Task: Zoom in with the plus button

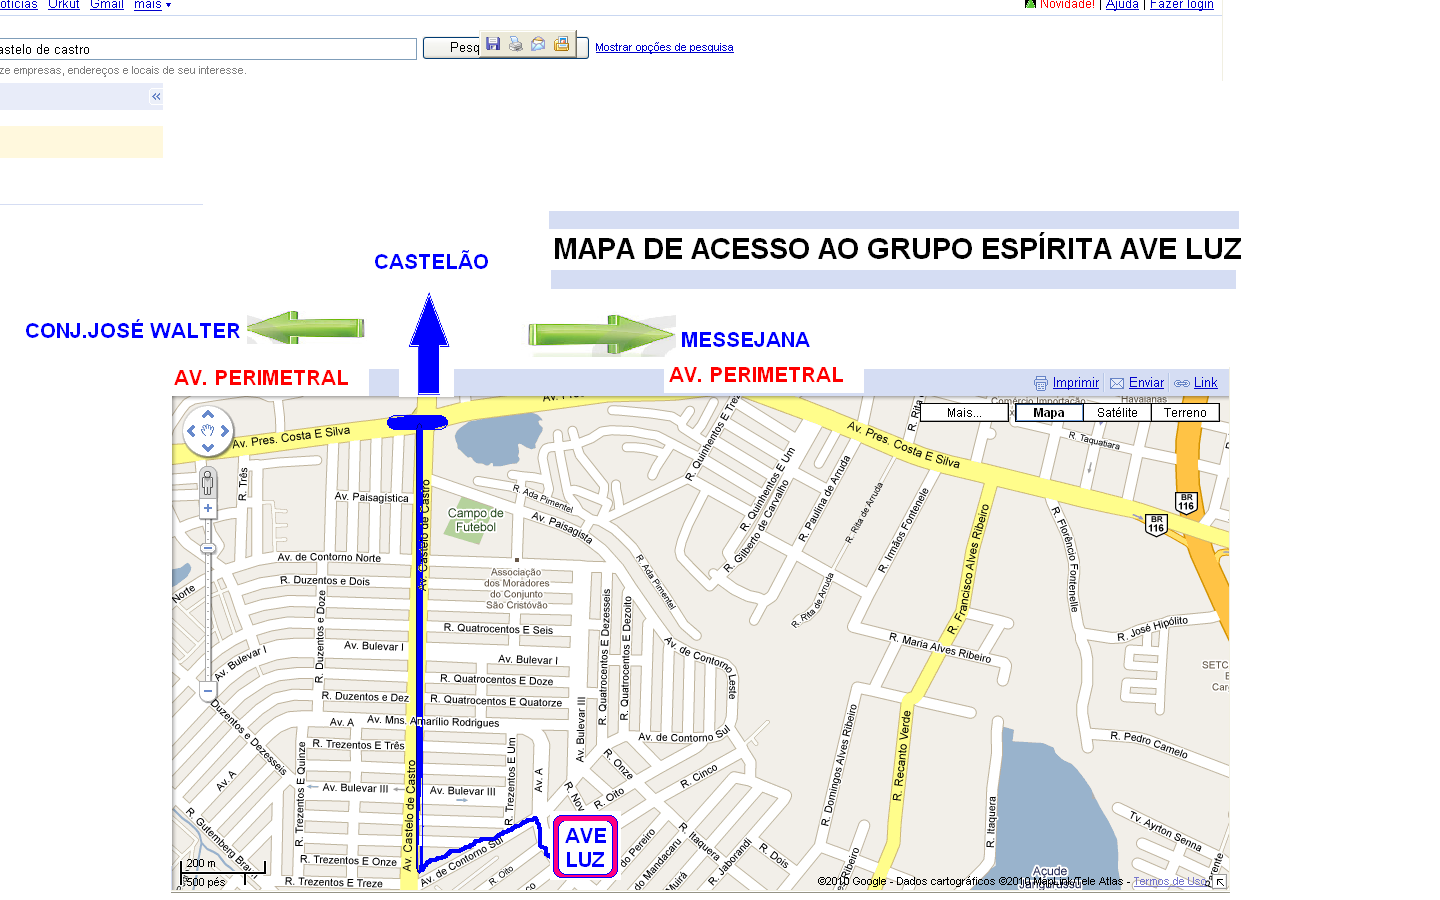Action: (x=208, y=509)
